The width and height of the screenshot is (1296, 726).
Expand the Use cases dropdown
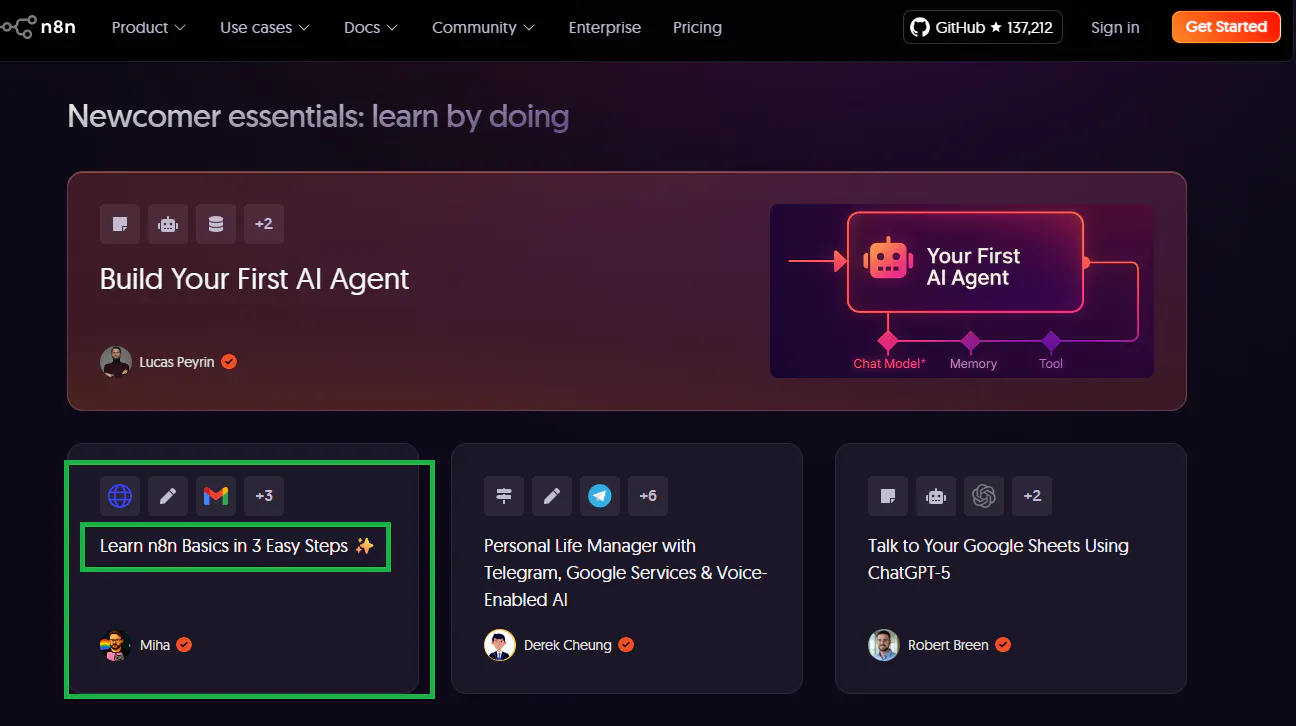(x=265, y=27)
